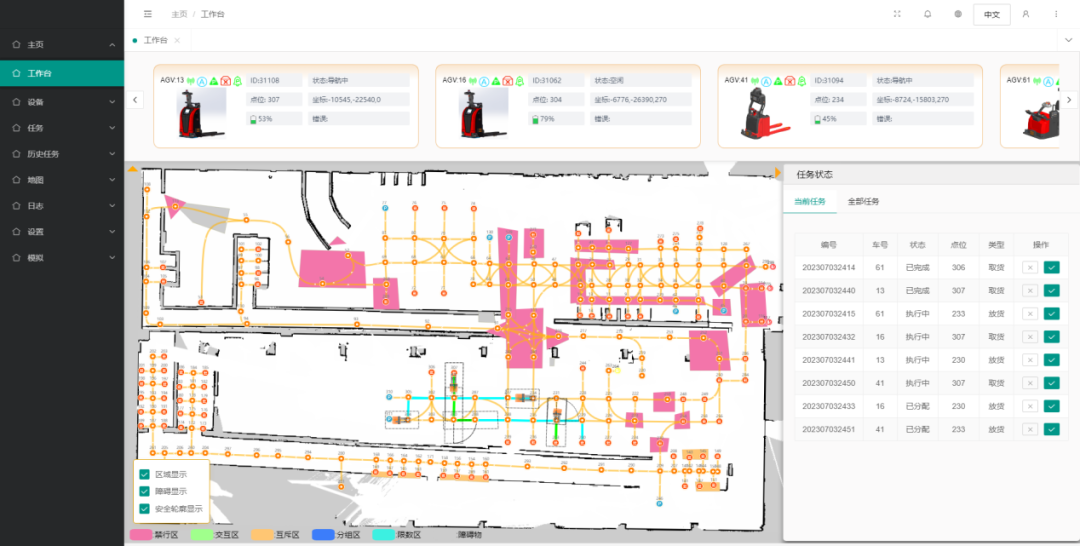This screenshot has width=1080, height=546.
Task: Click the globe icon in header
Action: click(957, 14)
